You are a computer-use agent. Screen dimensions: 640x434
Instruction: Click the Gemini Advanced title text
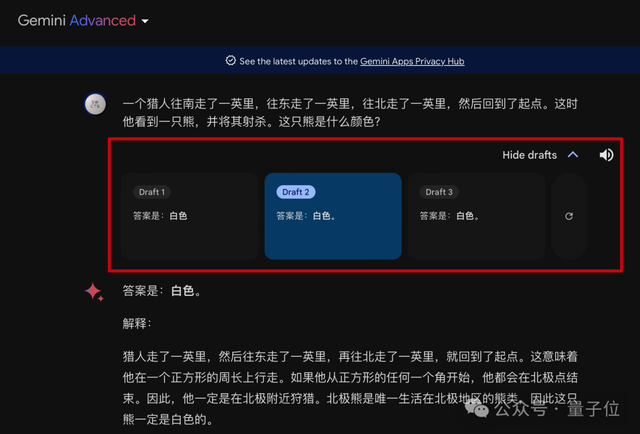(x=77, y=20)
